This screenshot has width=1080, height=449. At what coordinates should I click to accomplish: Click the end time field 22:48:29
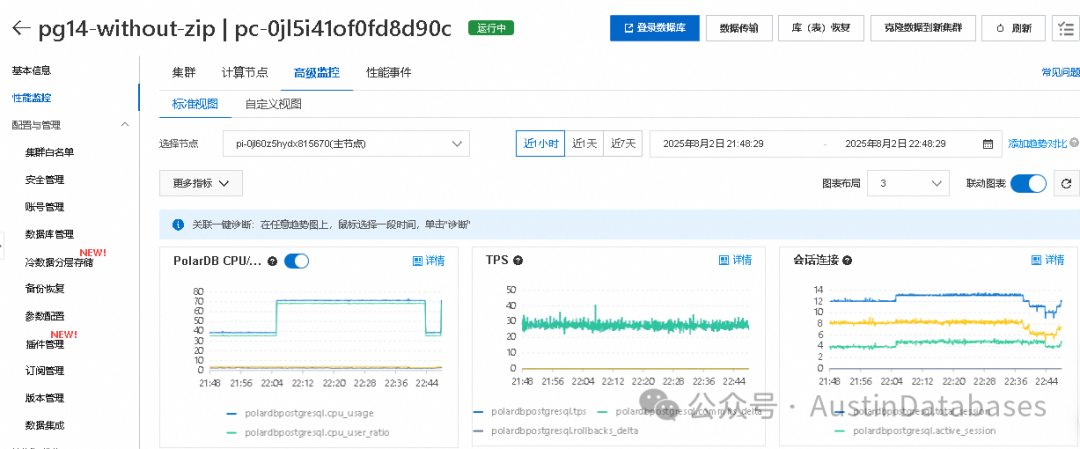[895, 144]
